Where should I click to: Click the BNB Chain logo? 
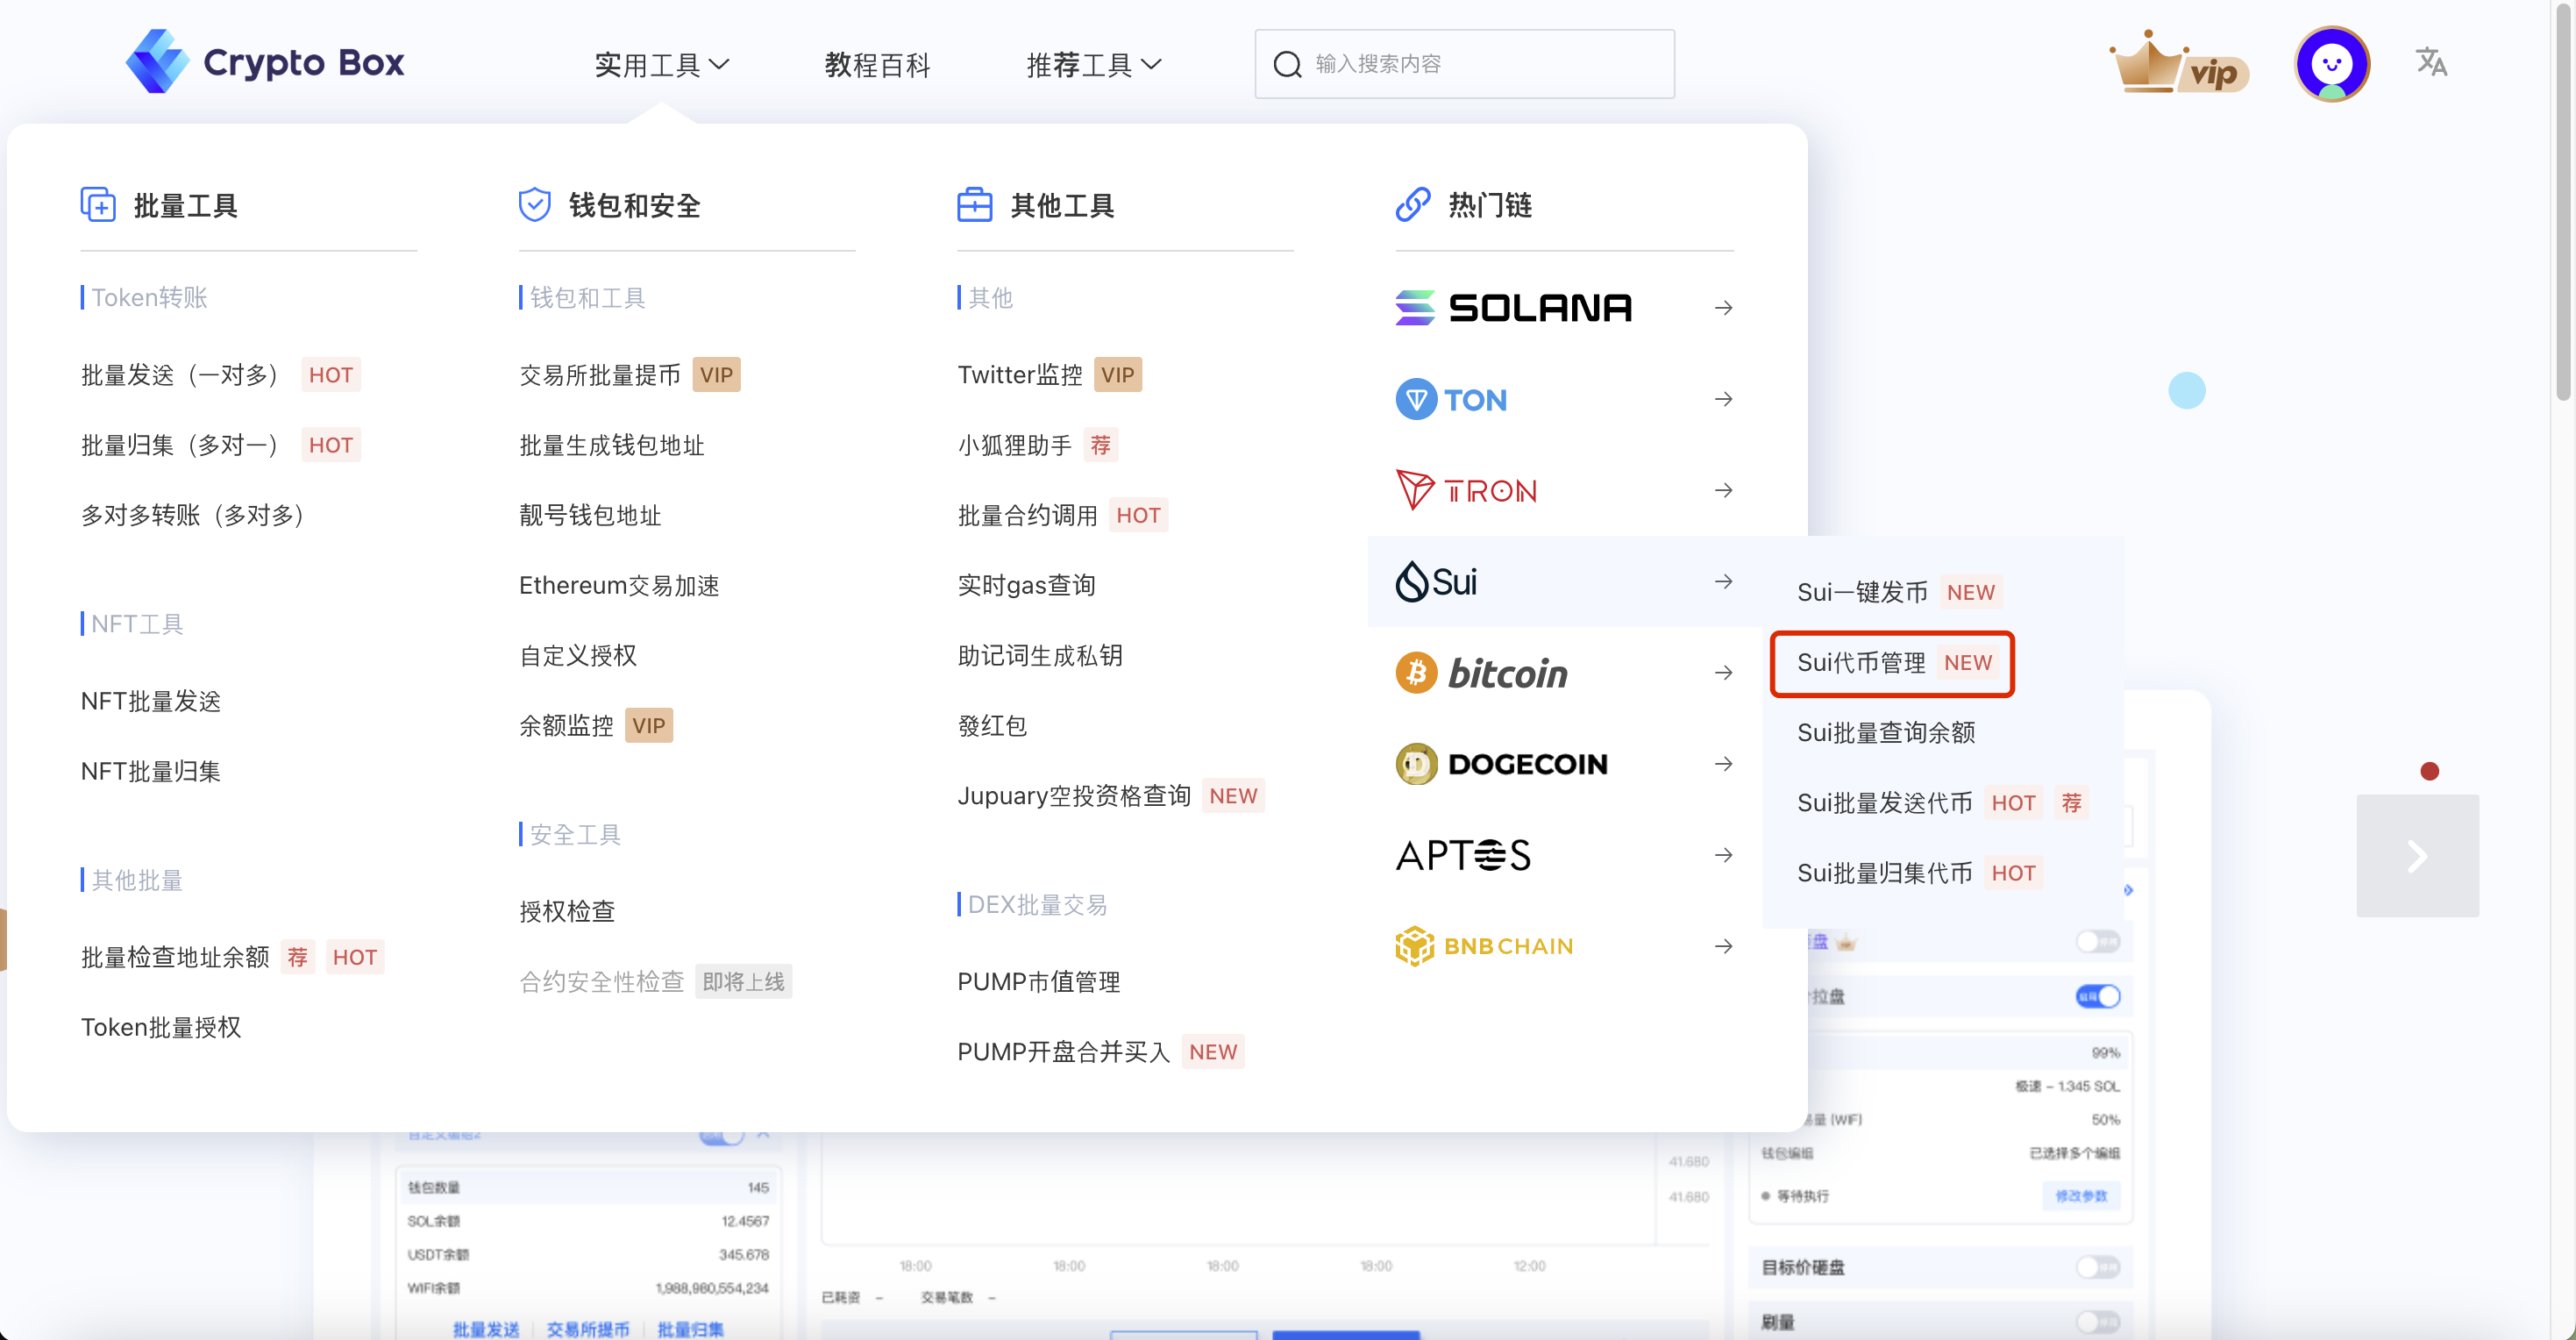(1484, 946)
